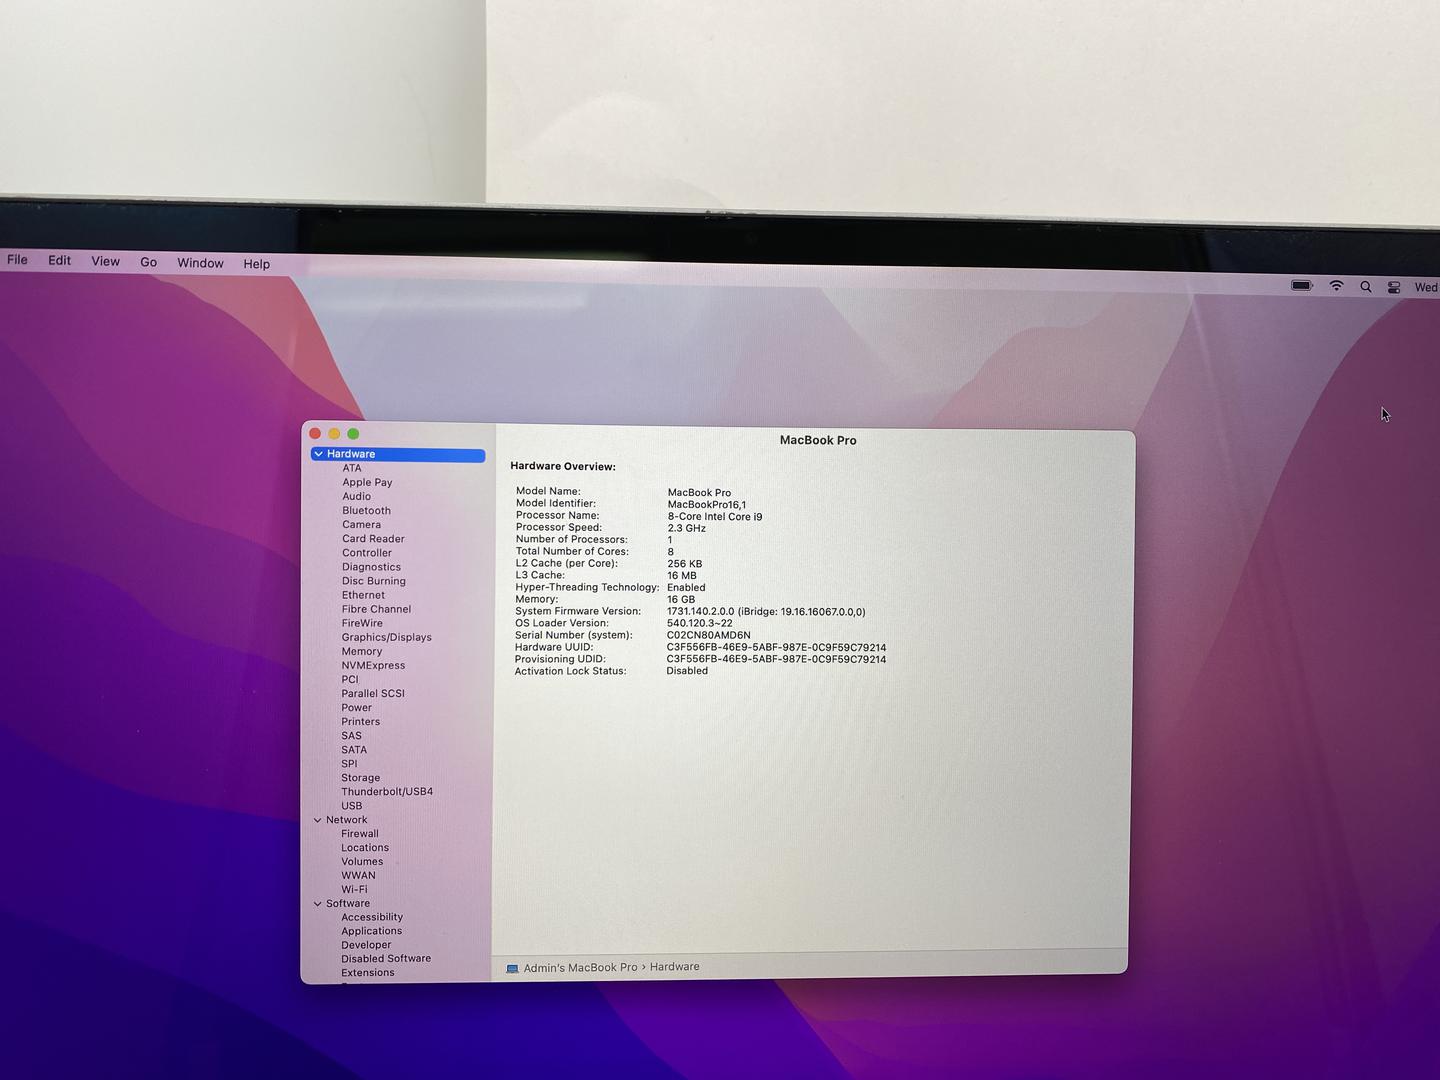Select Storage in the sidebar
Viewport: 1440px width, 1080px height.
361,777
